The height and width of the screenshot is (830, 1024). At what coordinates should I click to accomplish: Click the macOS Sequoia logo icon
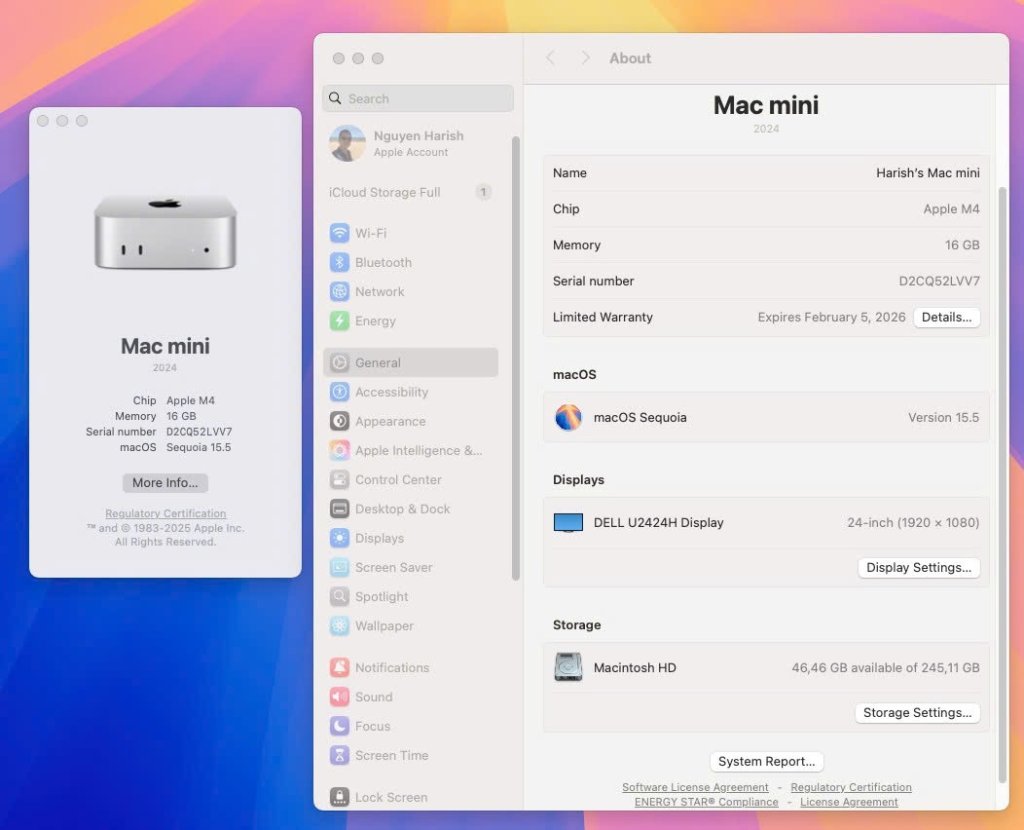[568, 417]
